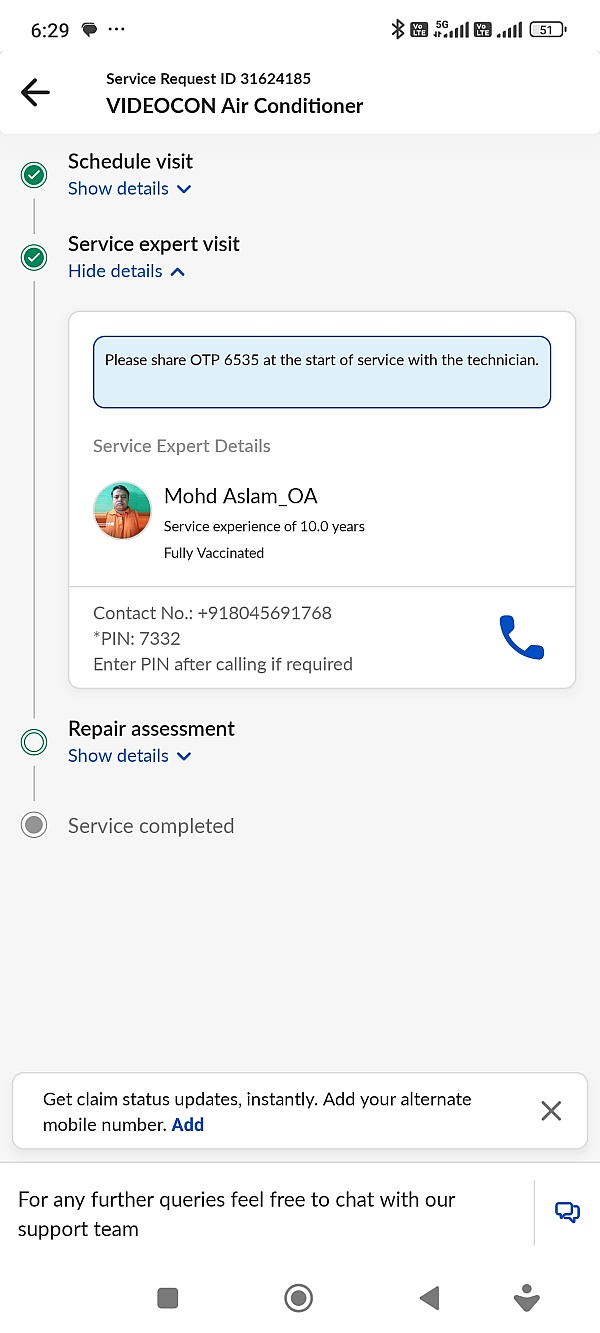
Task: Tap the Android recent apps square
Action: point(168,1298)
